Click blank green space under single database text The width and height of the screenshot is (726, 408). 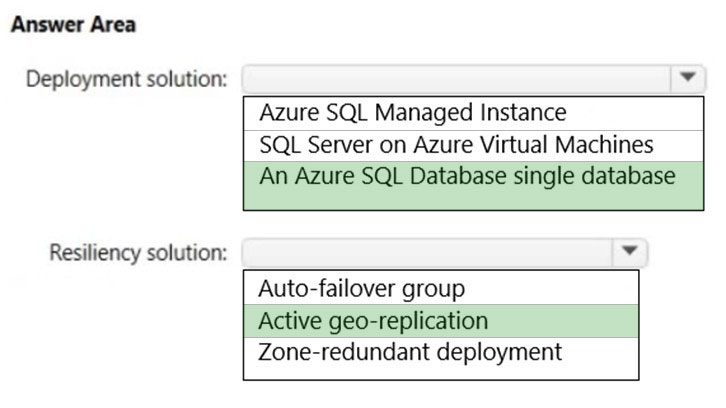(473, 200)
